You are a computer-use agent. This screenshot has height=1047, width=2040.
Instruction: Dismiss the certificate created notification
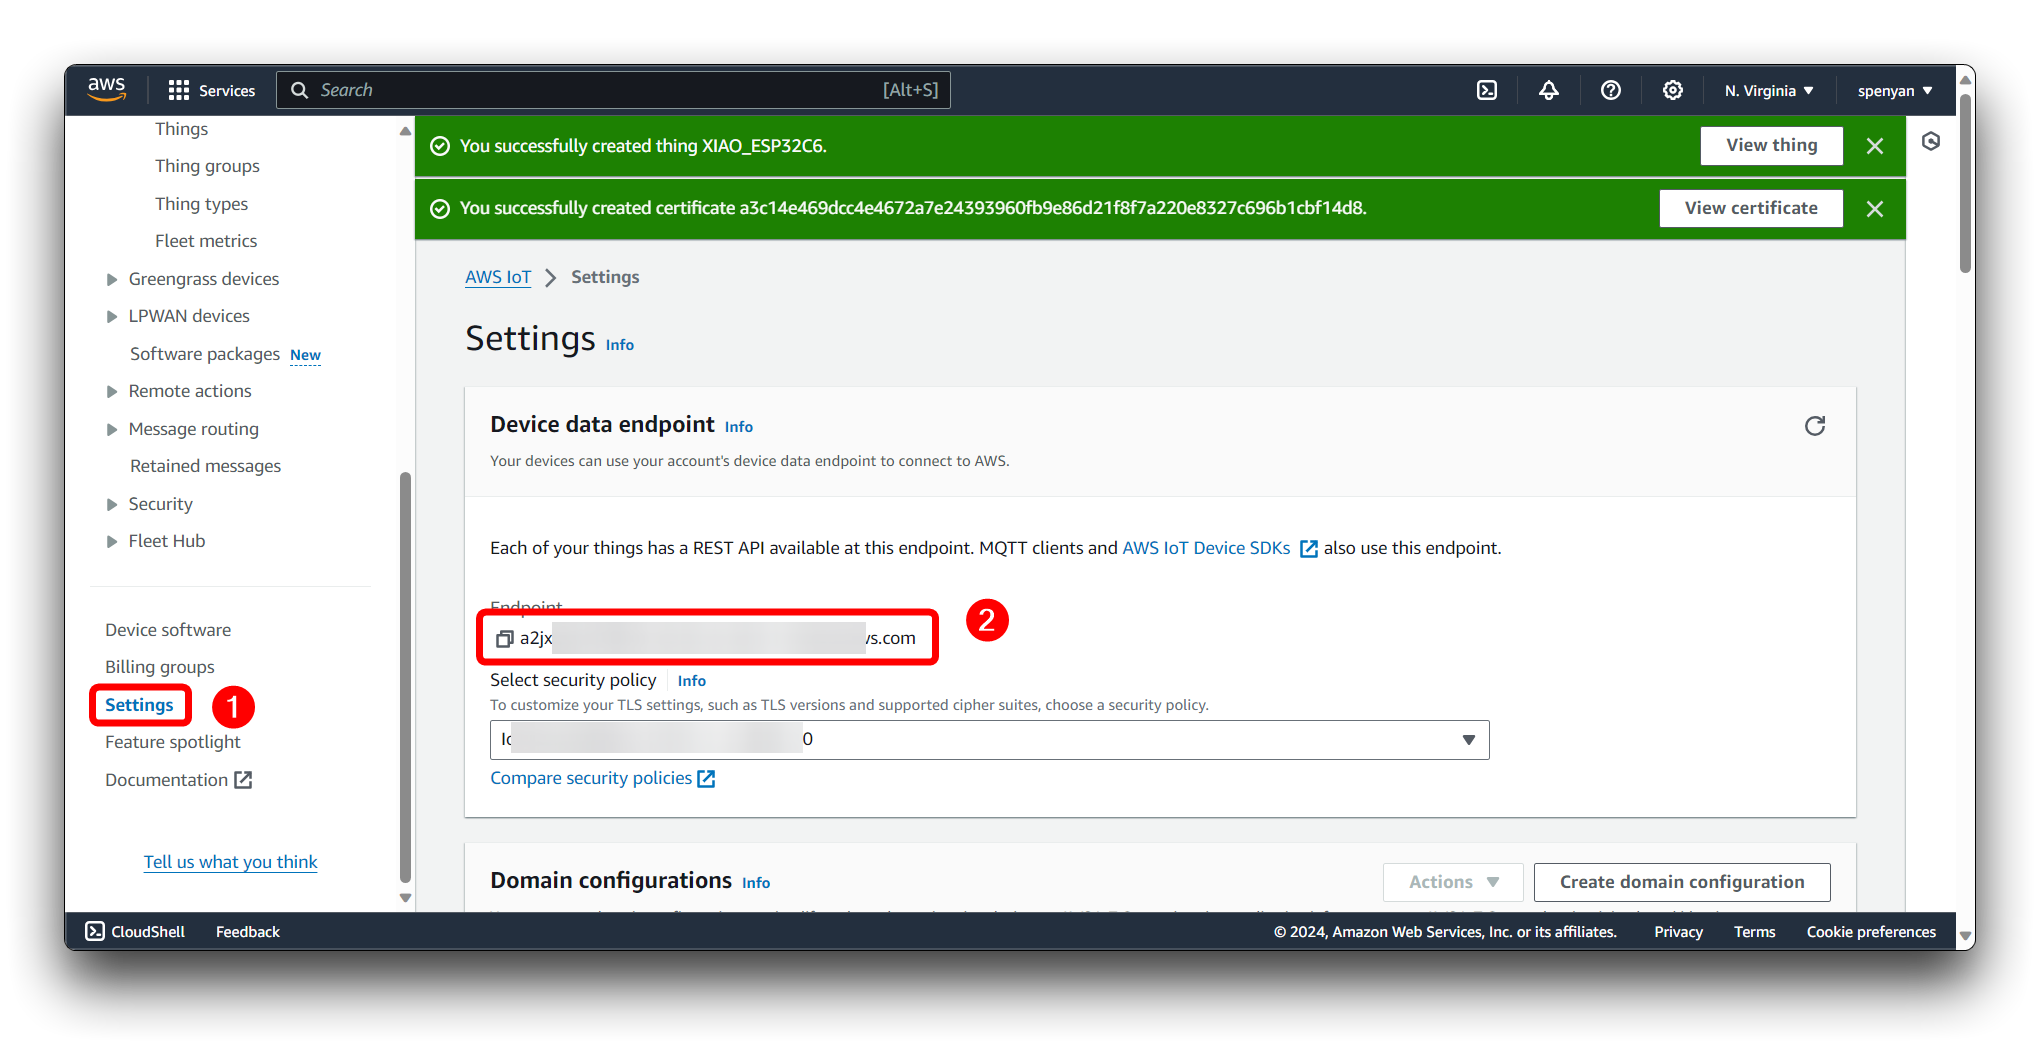(1874, 208)
